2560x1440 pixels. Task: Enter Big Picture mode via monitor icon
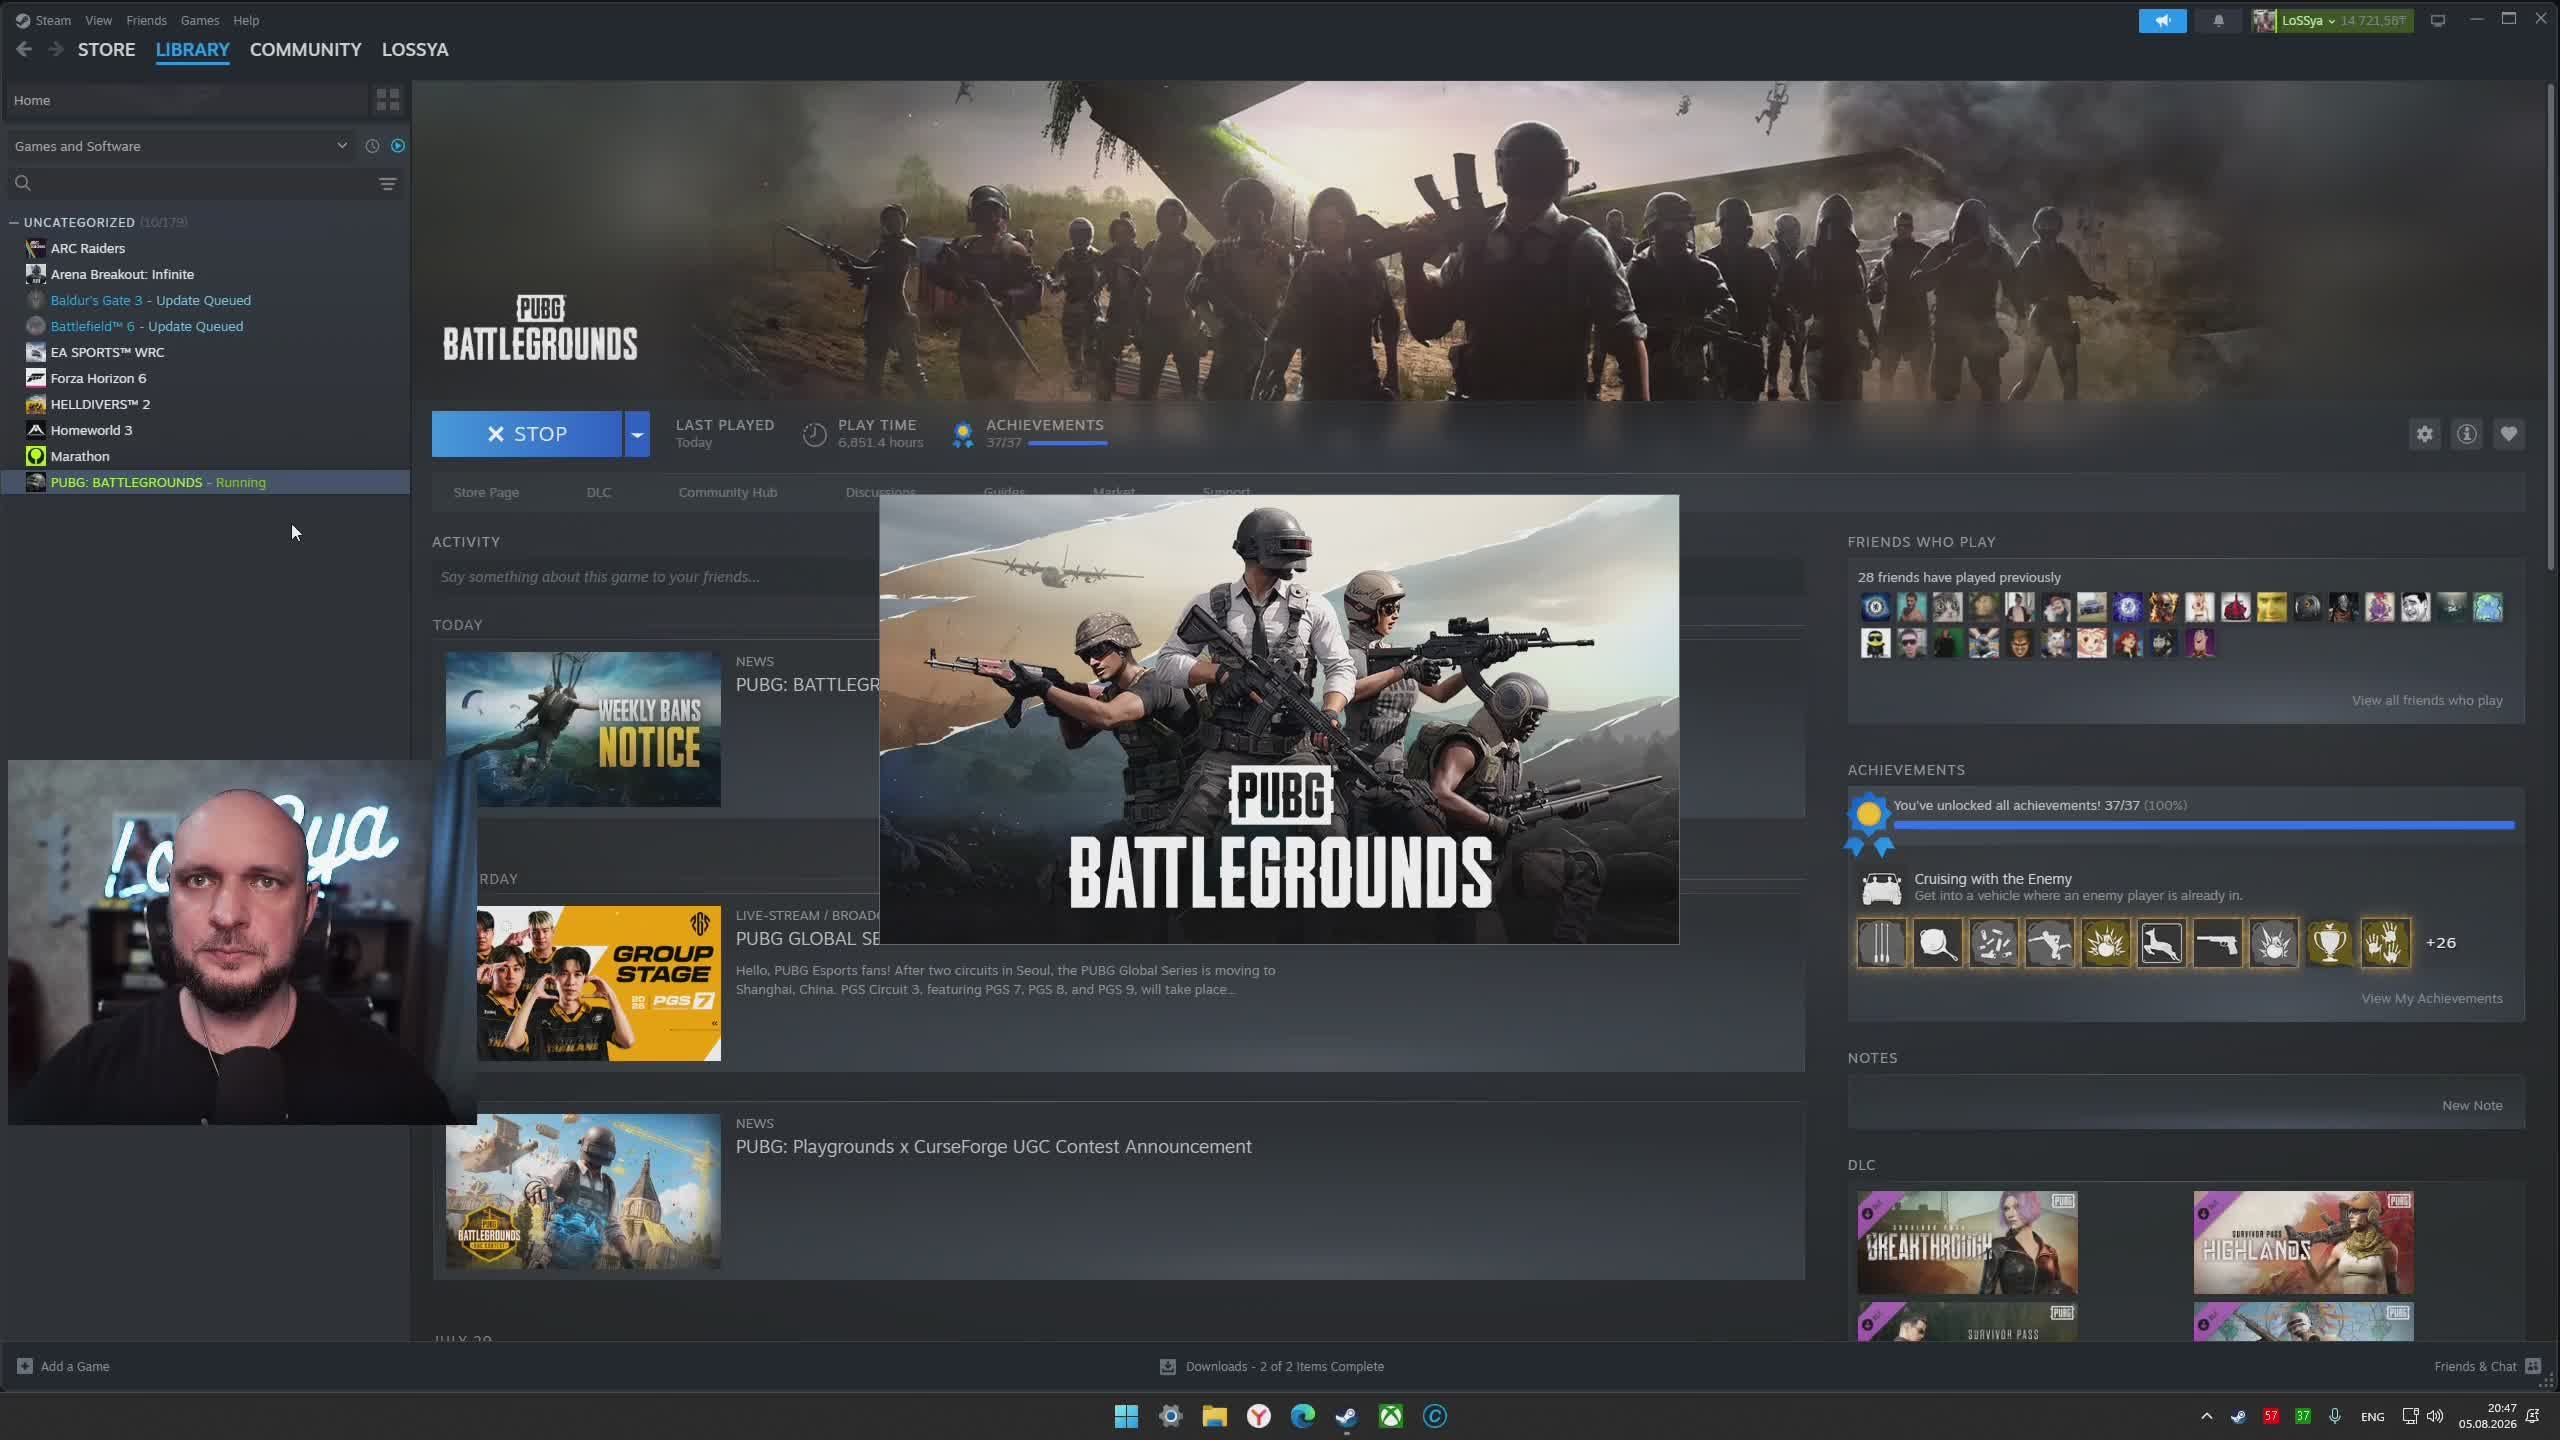[x=2438, y=20]
